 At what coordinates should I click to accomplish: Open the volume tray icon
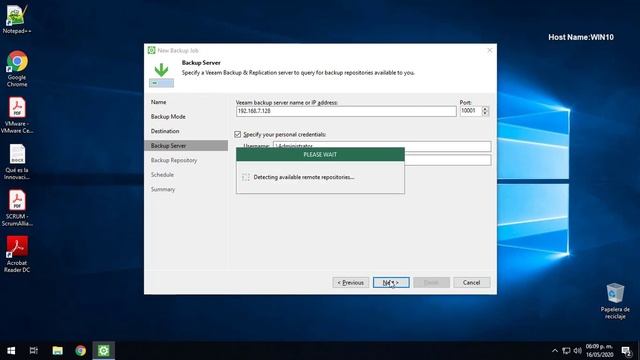point(578,351)
